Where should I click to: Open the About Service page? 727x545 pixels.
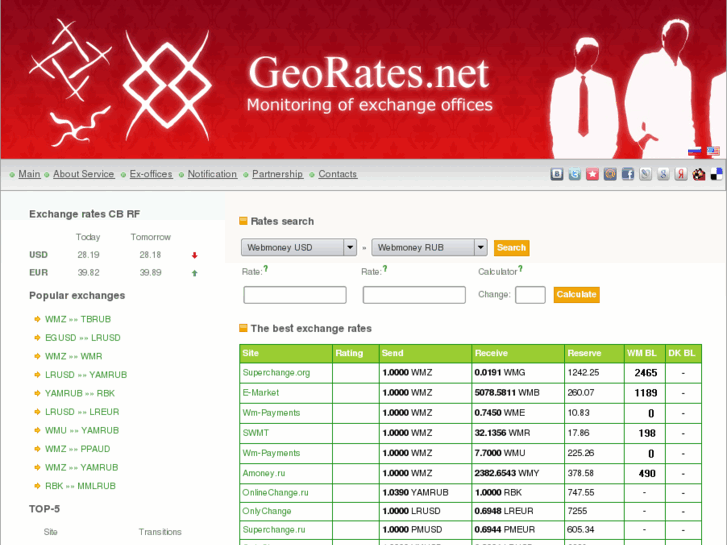[83, 174]
